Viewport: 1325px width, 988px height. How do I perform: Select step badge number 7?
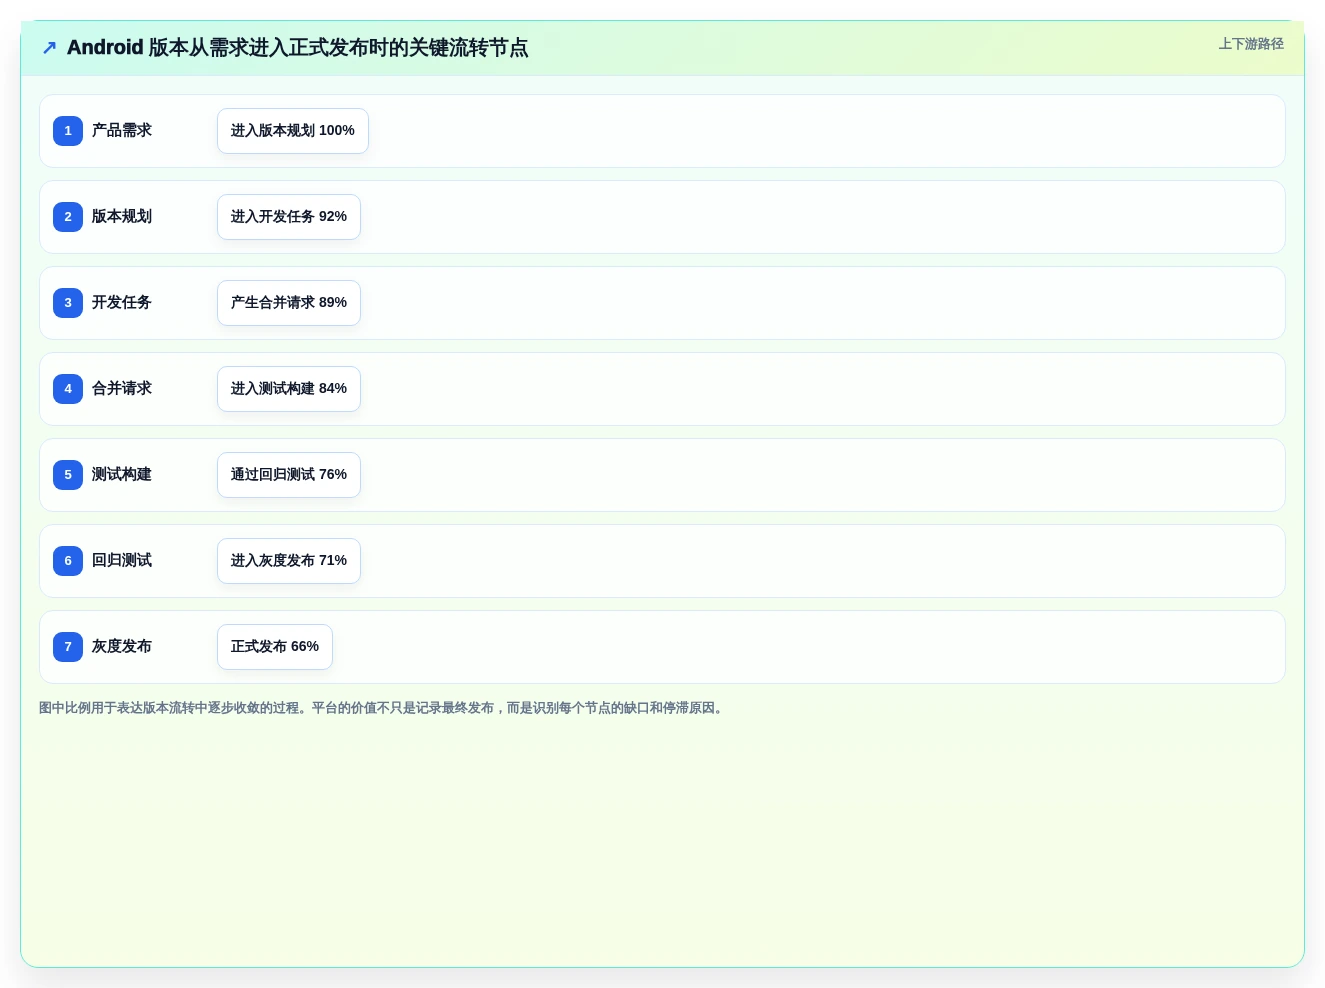(68, 647)
